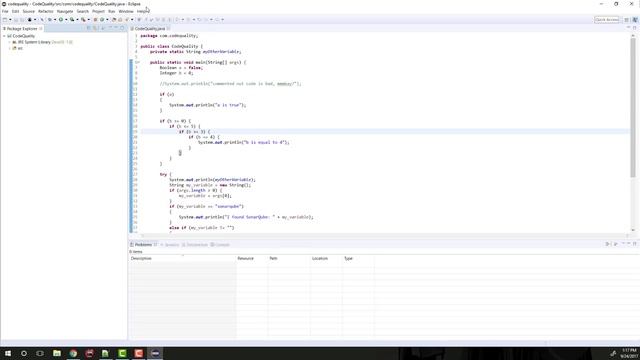Viewport: 640px width, 360px height.
Task: Click the Location column header
Action: coord(327,258)
